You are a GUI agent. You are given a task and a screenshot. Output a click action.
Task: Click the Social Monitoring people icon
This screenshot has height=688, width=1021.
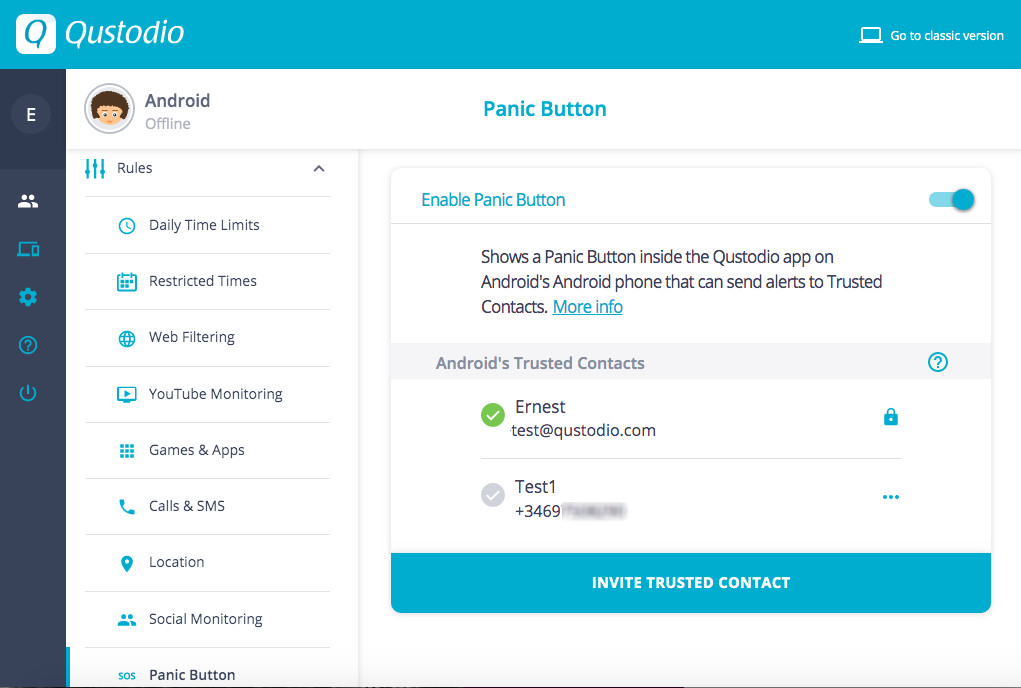(127, 620)
